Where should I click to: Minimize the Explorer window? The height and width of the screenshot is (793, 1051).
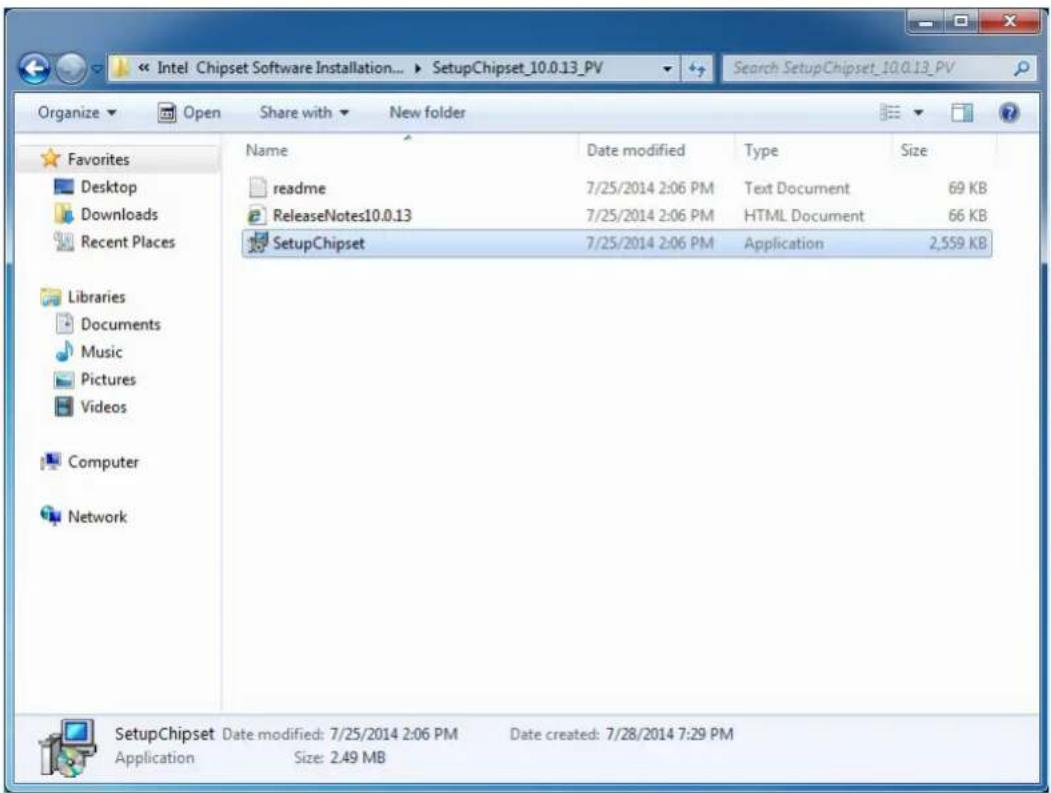pos(926,22)
